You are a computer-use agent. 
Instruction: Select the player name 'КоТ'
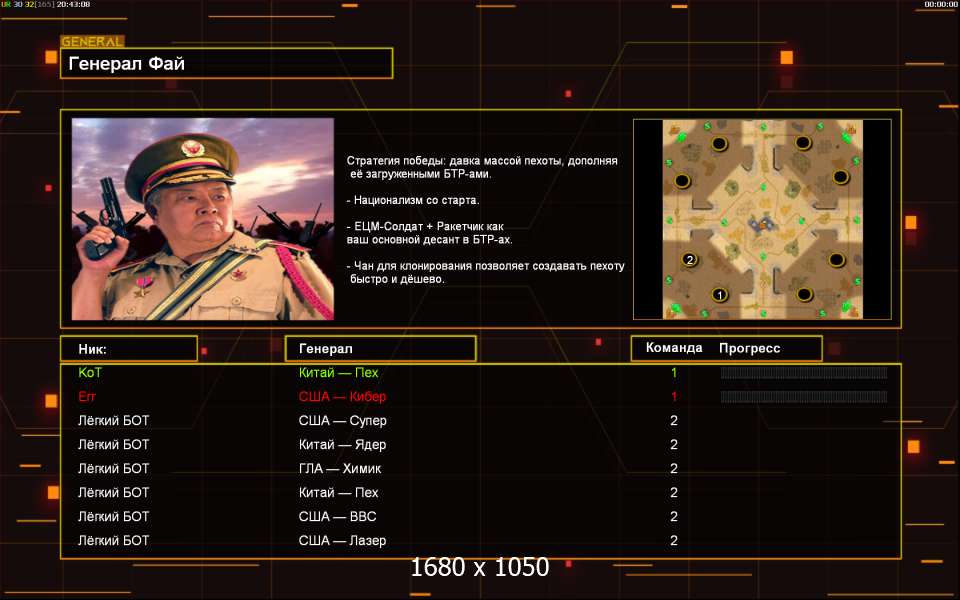90,372
